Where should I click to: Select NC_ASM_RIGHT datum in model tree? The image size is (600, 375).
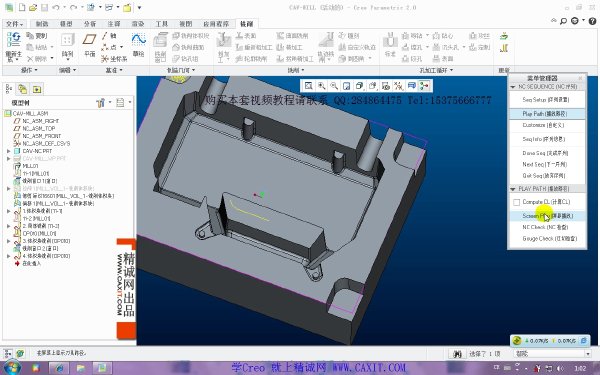tap(36, 121)
